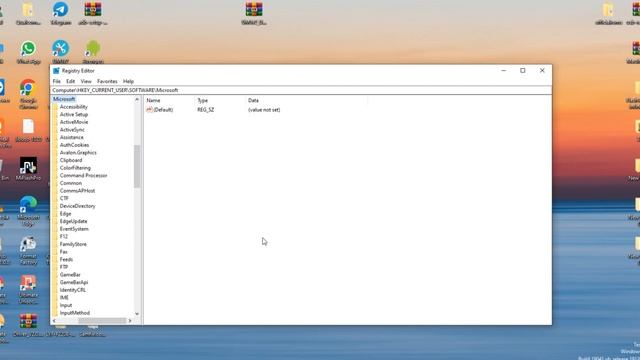
Task: Select the Command Processor registry key
Action: pyautogui.click(x=83, y=176)
